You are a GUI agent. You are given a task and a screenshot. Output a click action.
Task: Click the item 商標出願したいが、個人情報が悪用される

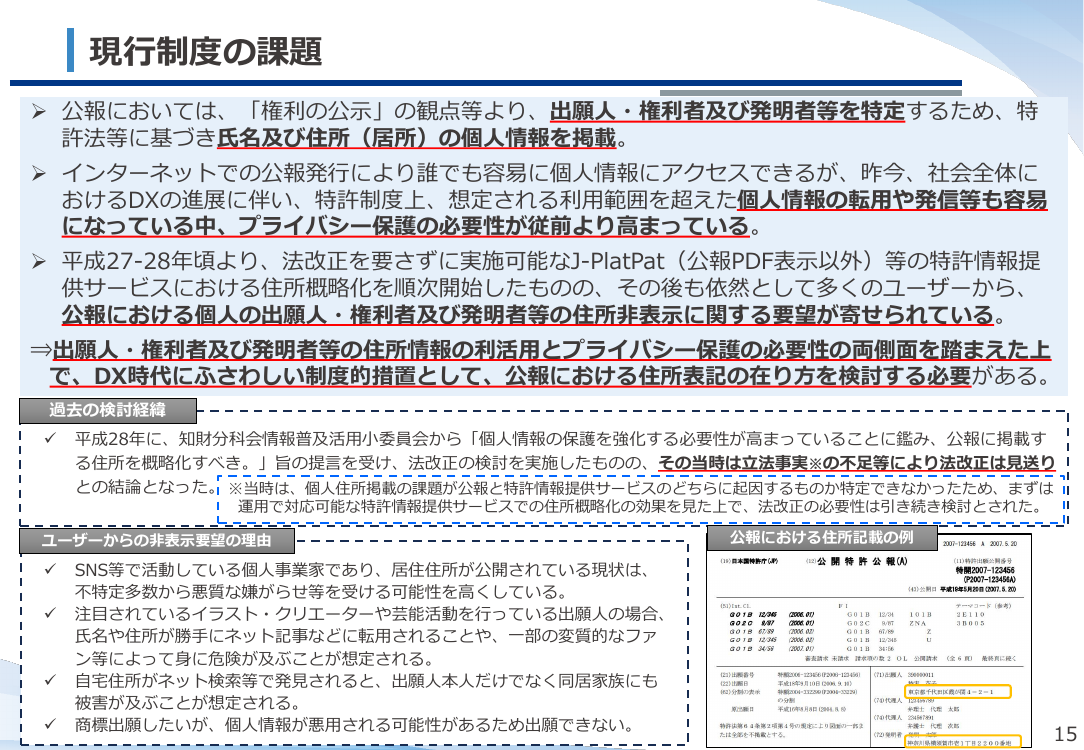pyautogui.click(x=354, y=725)
